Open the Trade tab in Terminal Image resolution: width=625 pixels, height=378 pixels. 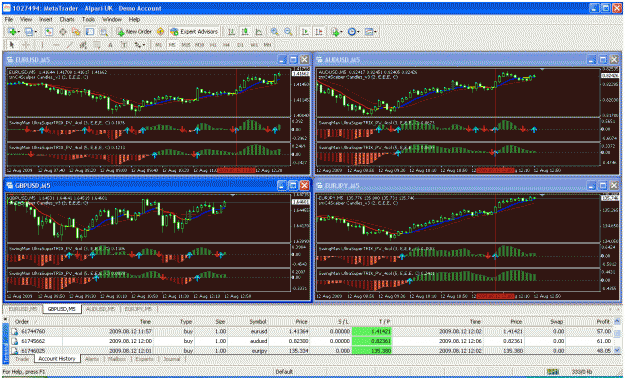pos(22,359)
